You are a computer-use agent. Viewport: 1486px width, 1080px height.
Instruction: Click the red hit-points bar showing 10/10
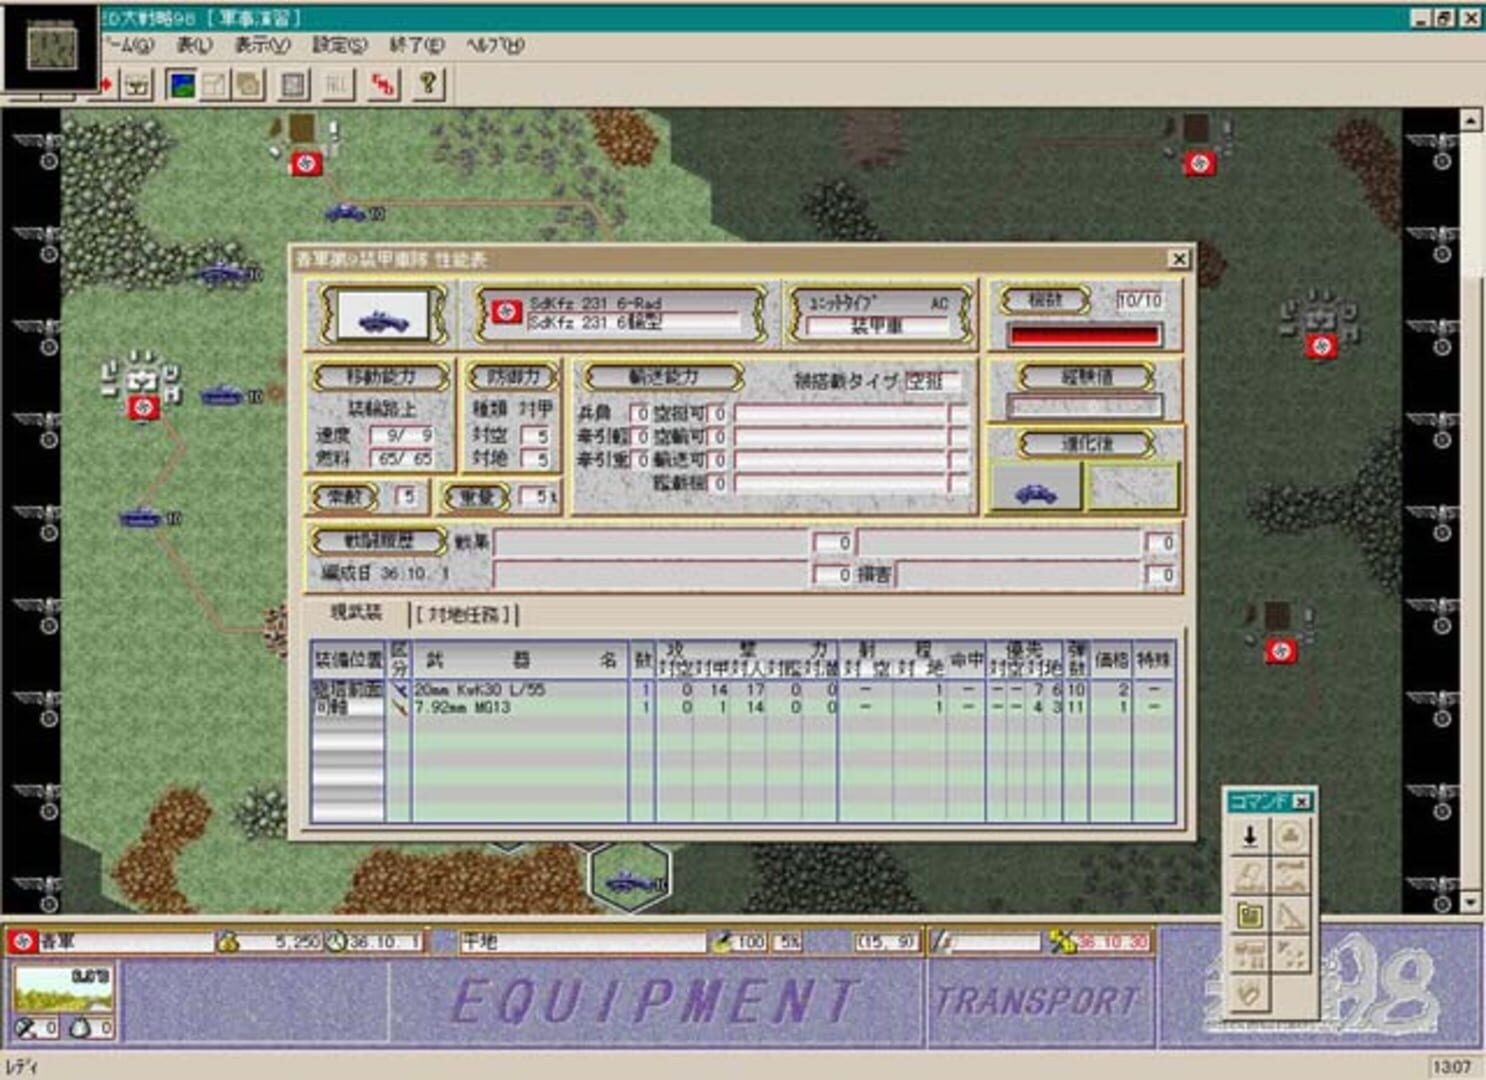[x=1086, y=335]
